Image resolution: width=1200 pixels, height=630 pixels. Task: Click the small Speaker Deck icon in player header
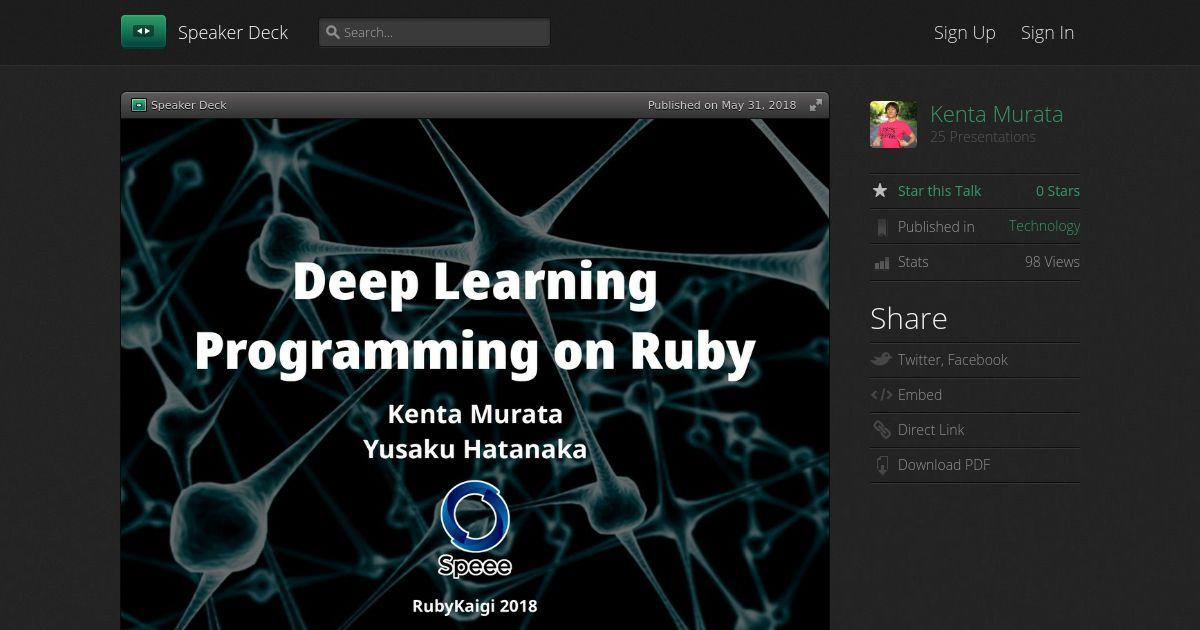(139, 105)
